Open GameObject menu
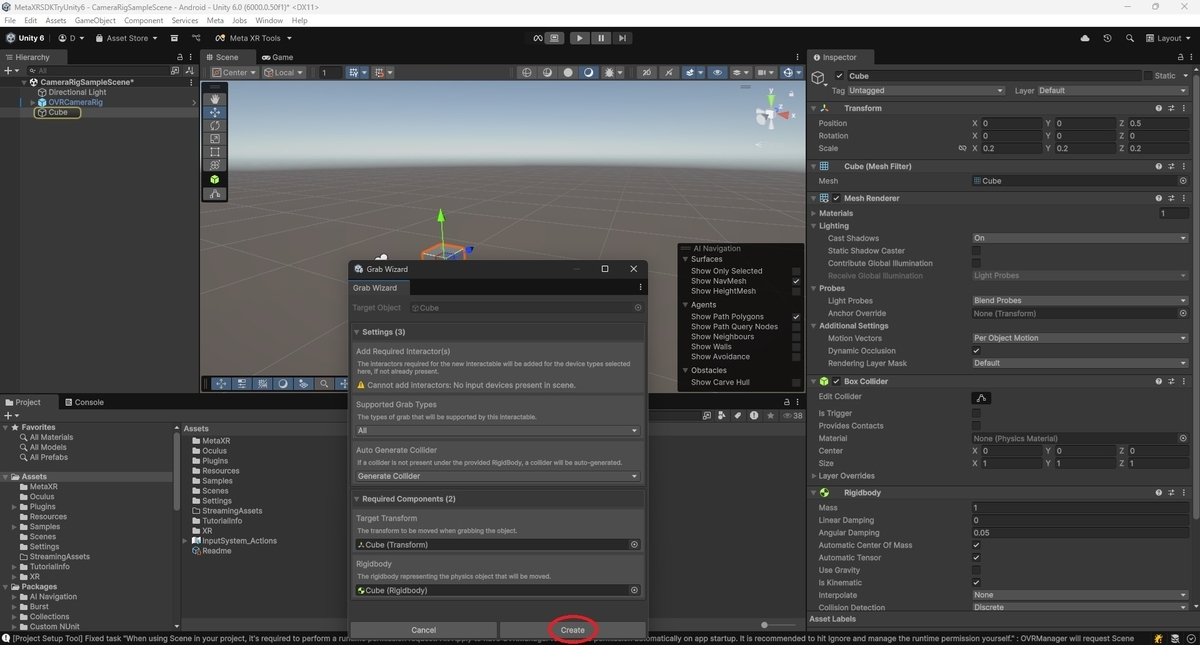This screenshot has width=1200, height=645. pos(95,20)
